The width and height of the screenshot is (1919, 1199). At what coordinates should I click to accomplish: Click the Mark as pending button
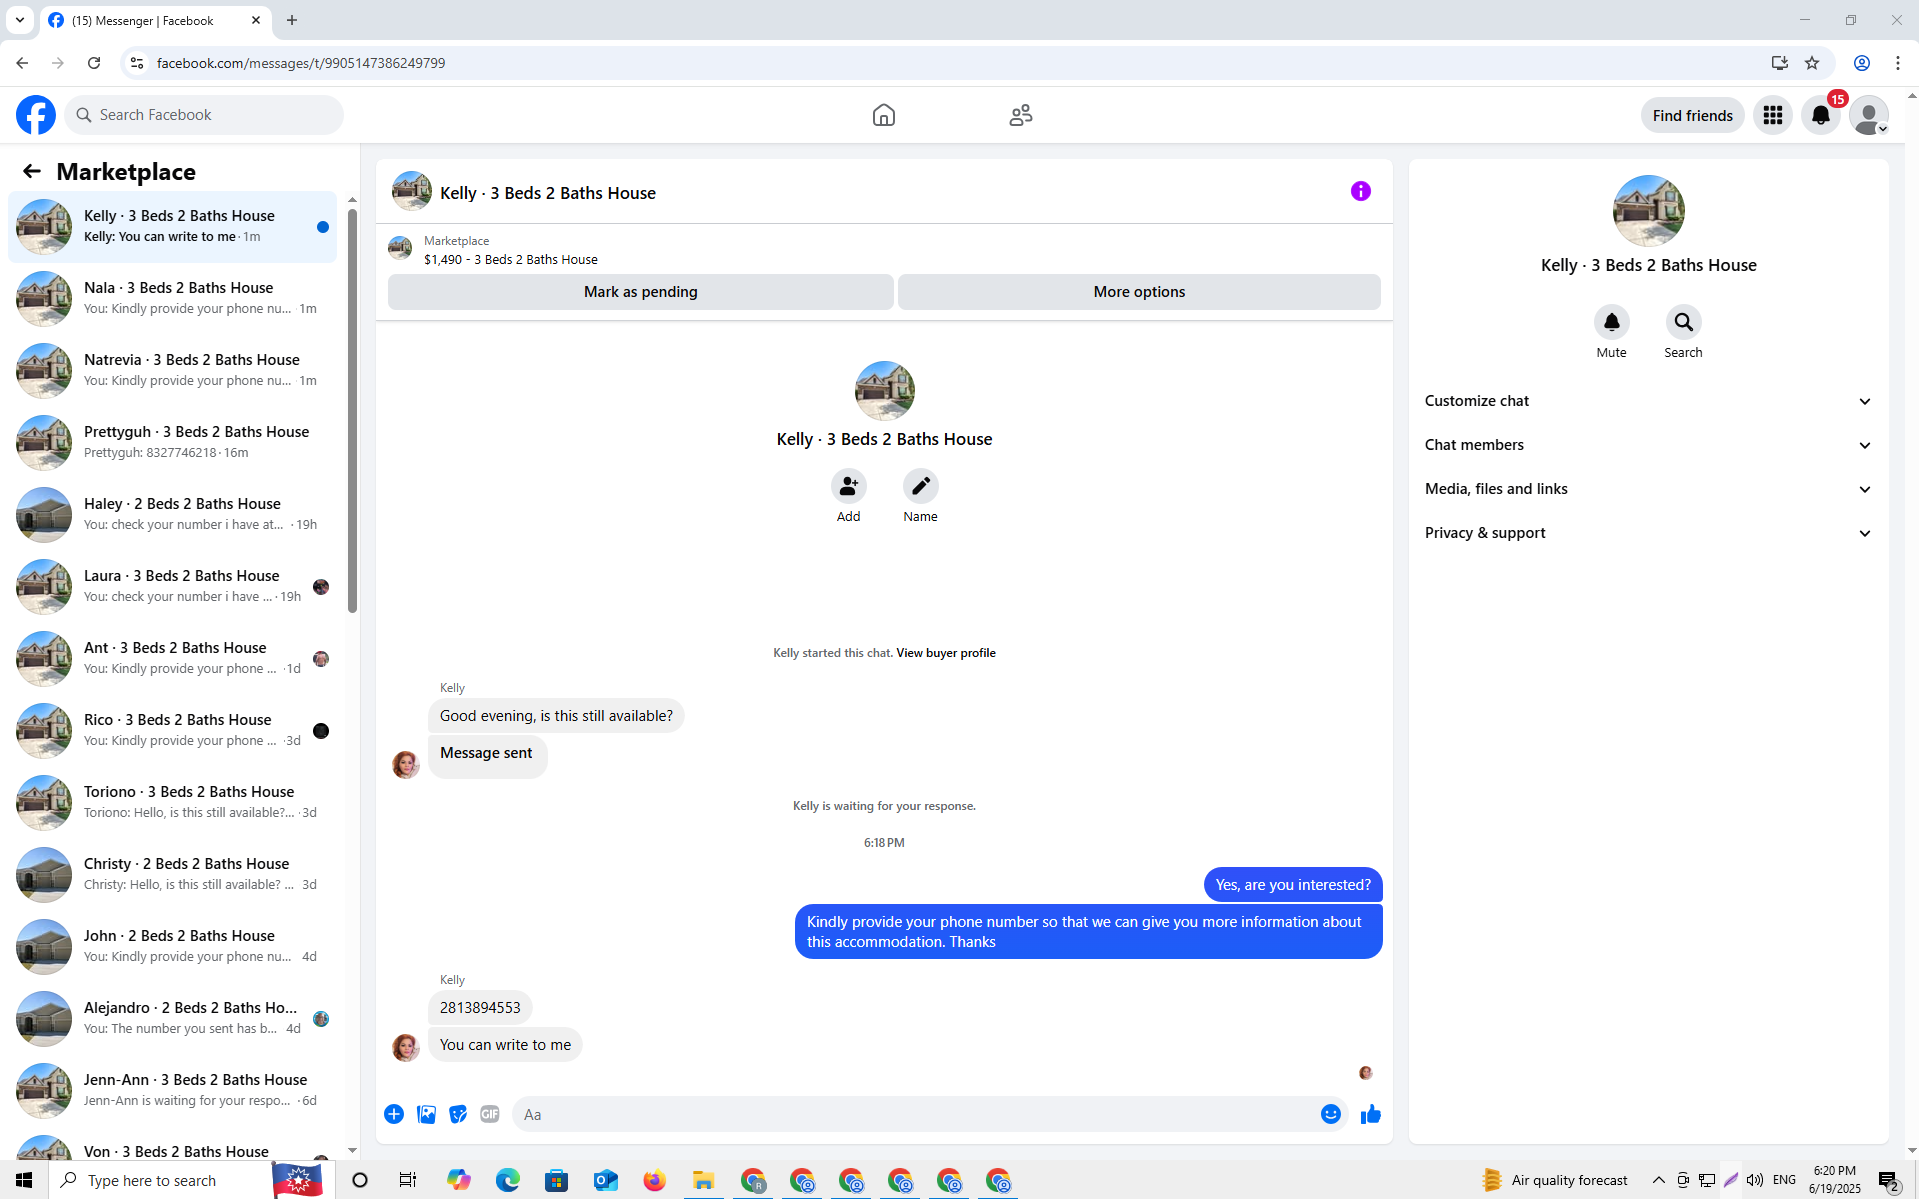tap(640, 292)
